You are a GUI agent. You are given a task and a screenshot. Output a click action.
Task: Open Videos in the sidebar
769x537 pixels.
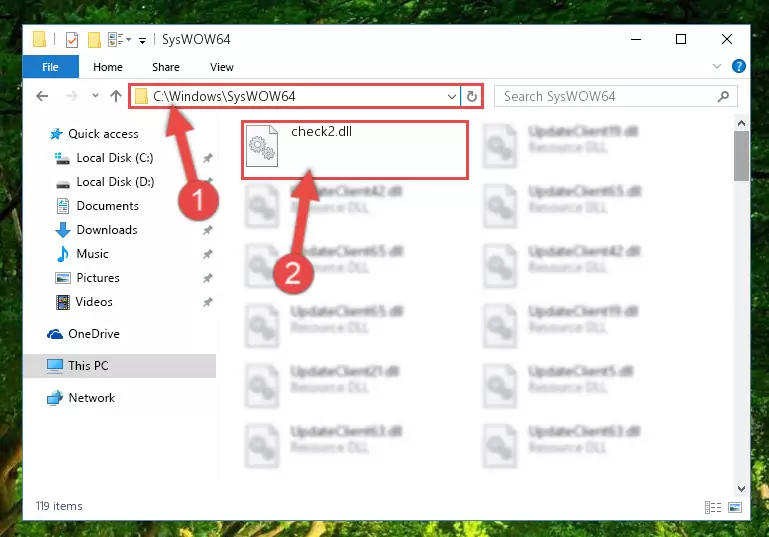tap(94, 302)
